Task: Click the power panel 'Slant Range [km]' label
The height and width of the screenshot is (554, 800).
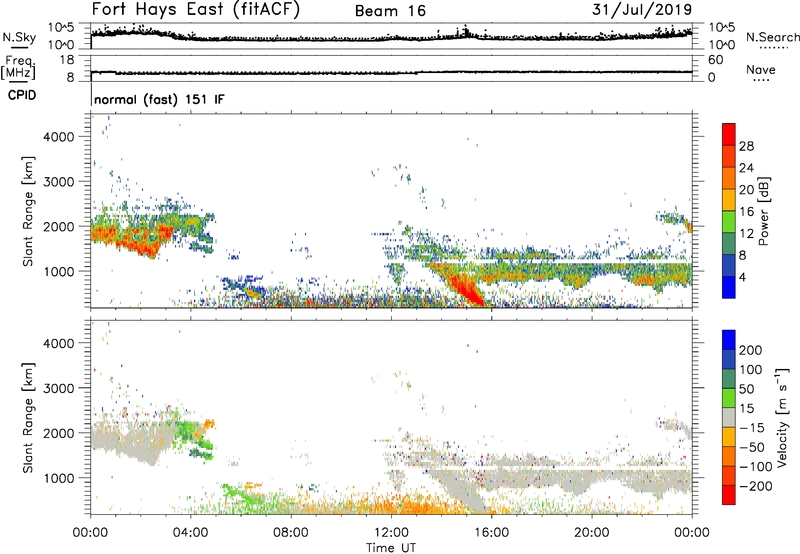Action: point(28,211)
